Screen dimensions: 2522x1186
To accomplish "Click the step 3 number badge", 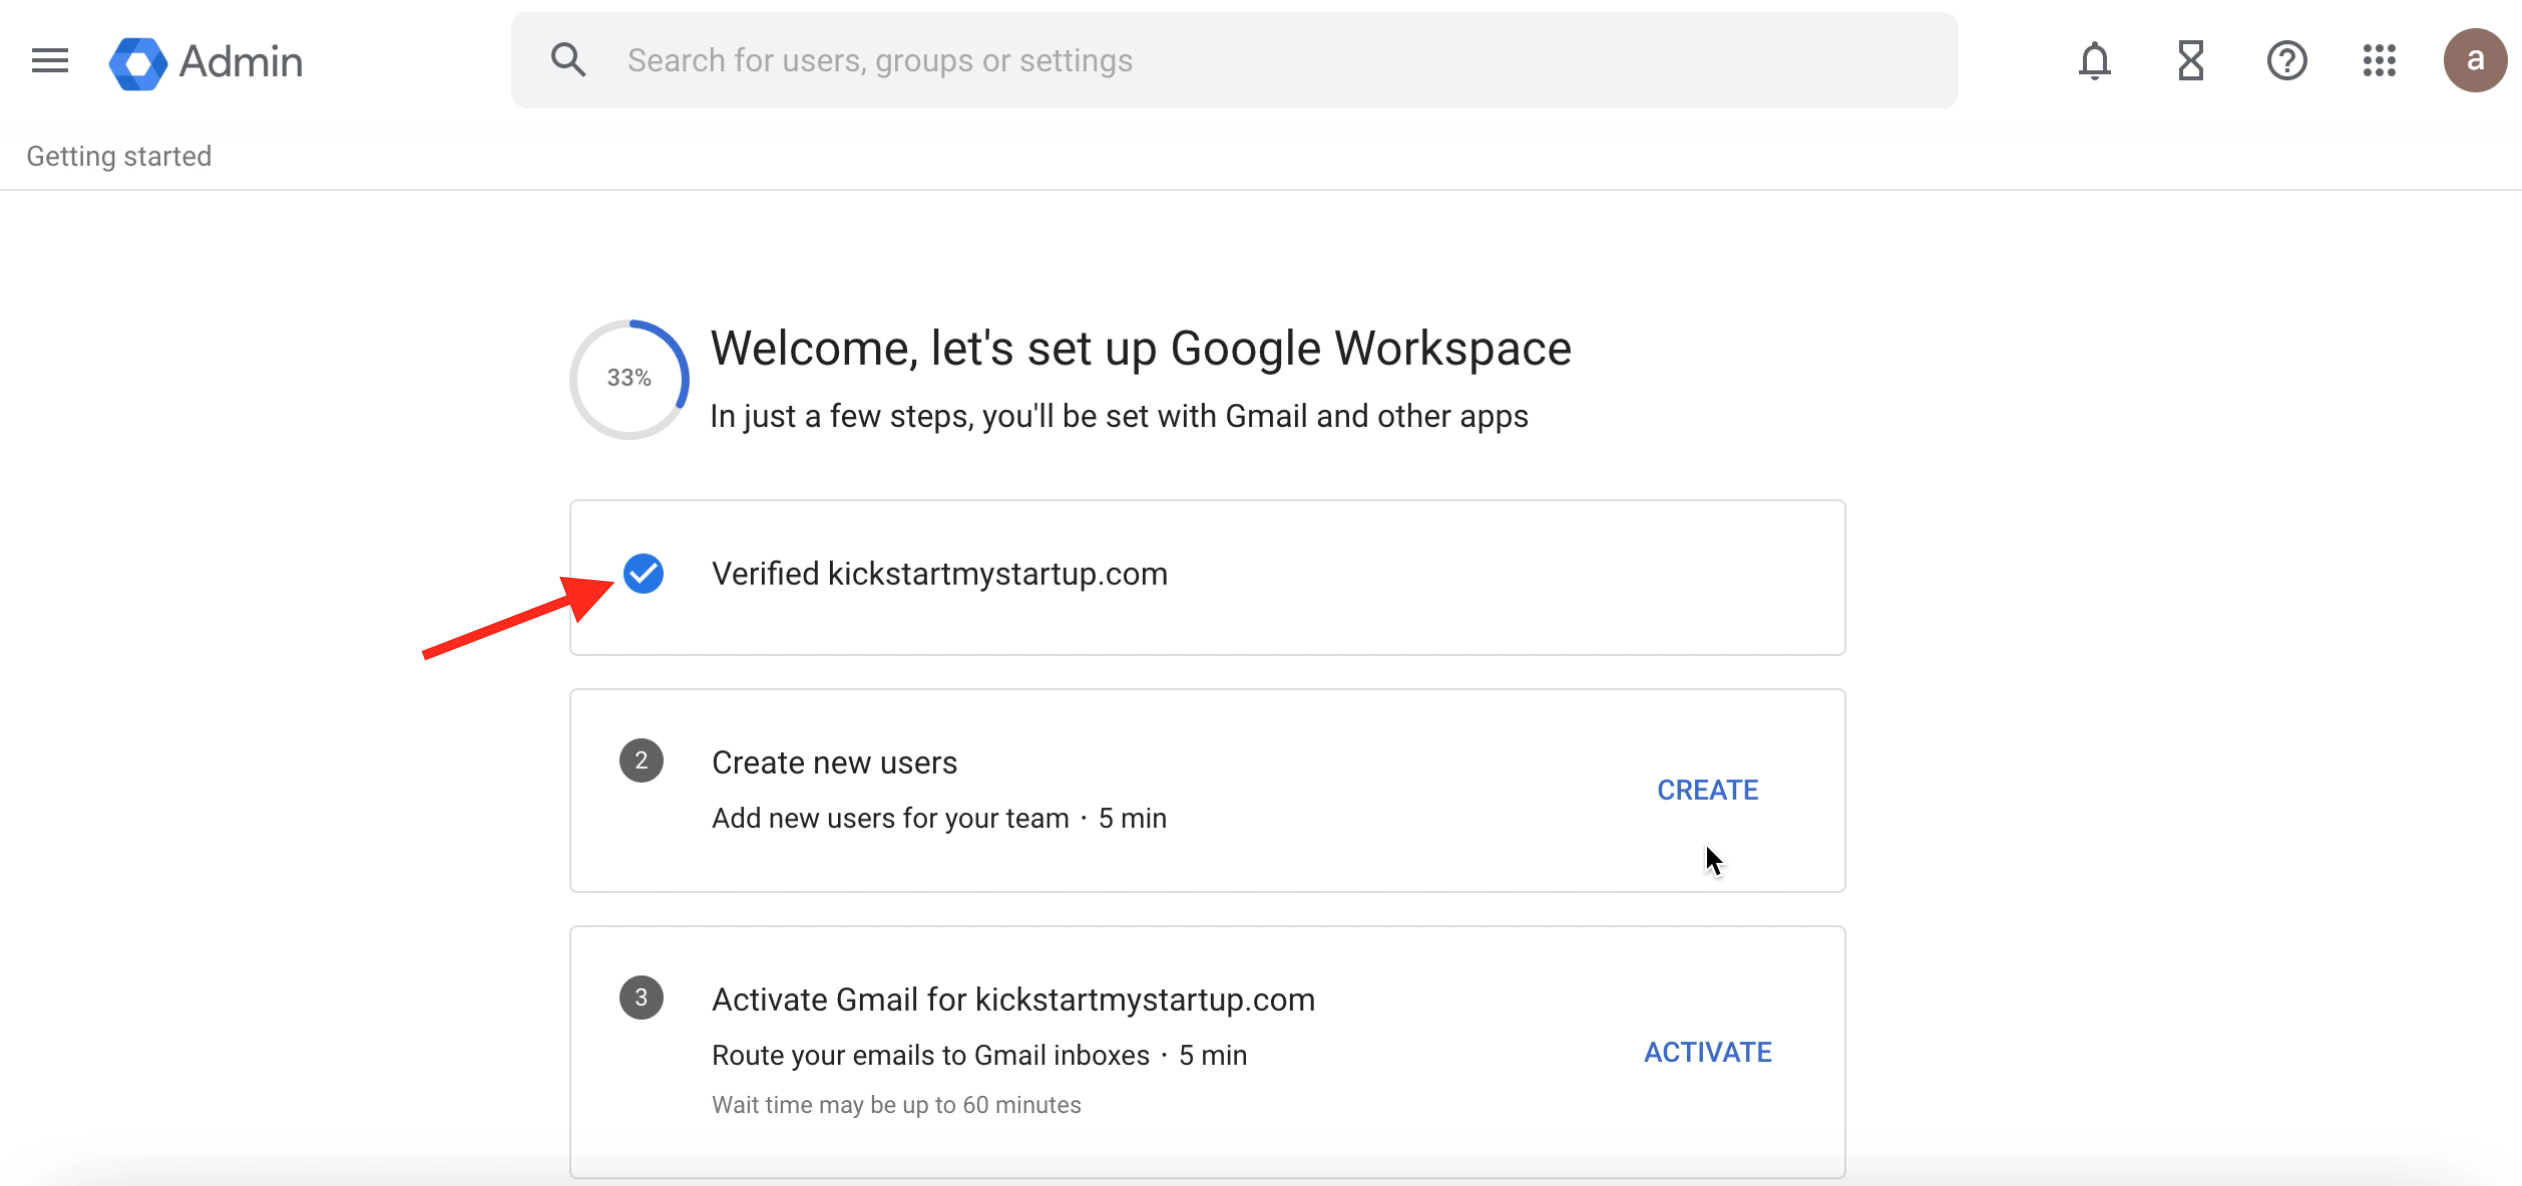I will click(641, 998).
